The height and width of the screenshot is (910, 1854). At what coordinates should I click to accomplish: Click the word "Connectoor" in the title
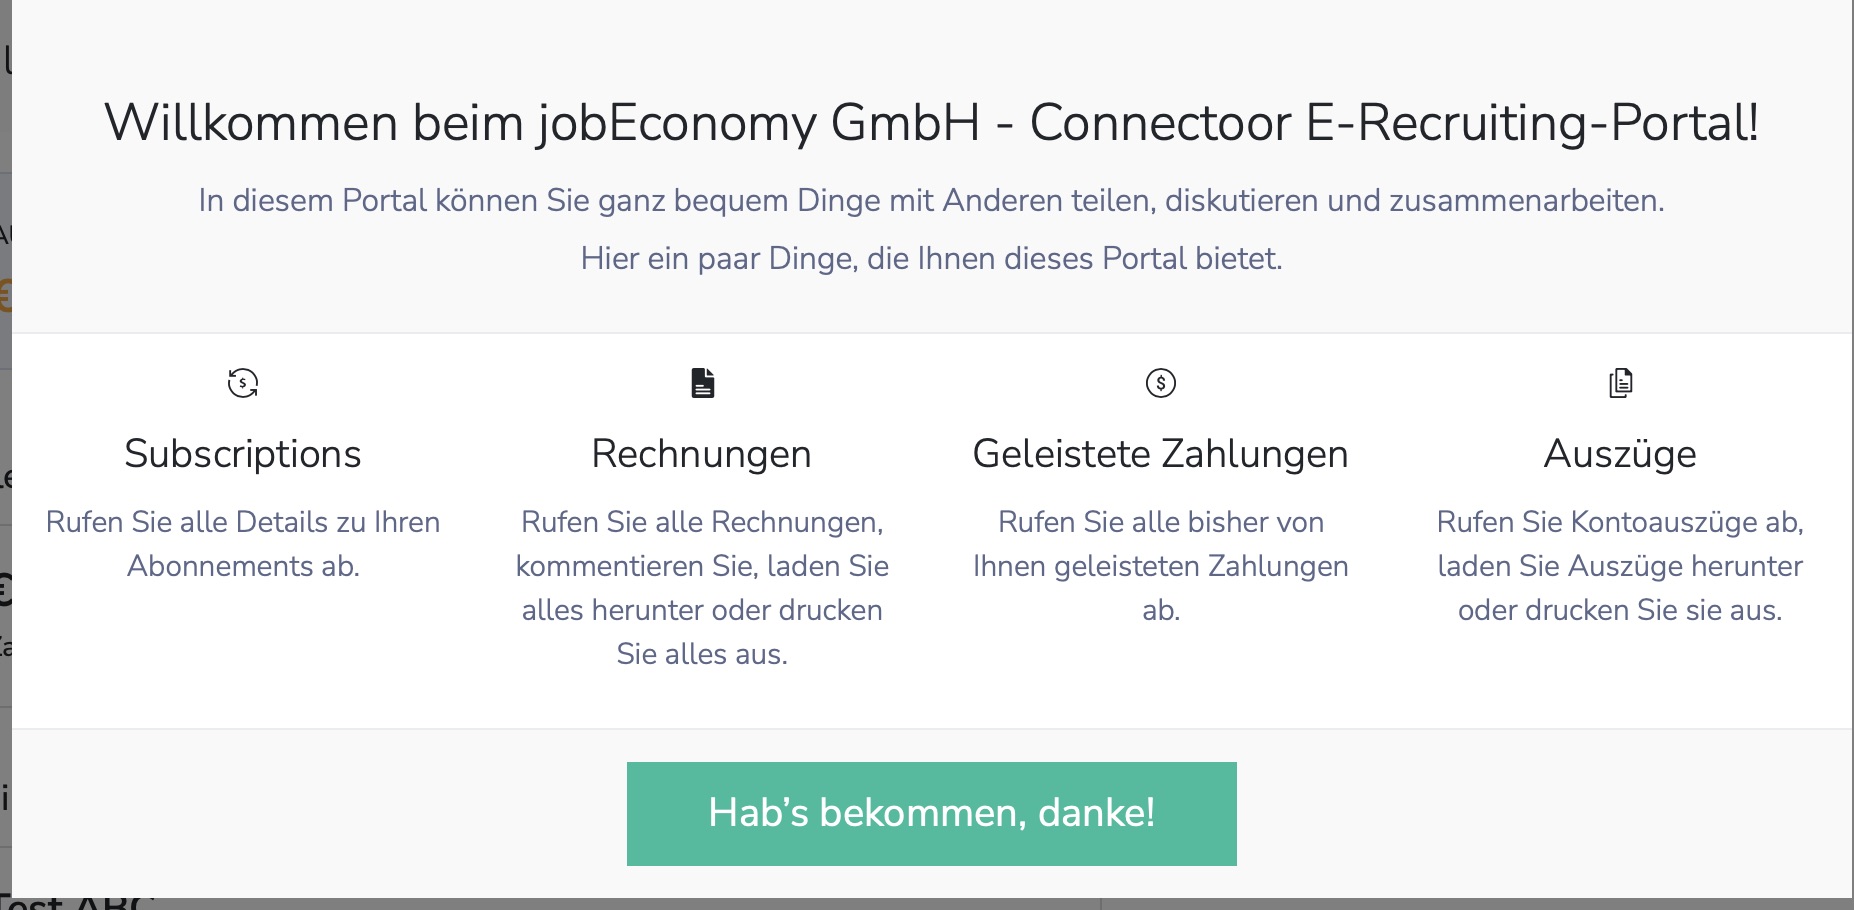(1161, 123)
